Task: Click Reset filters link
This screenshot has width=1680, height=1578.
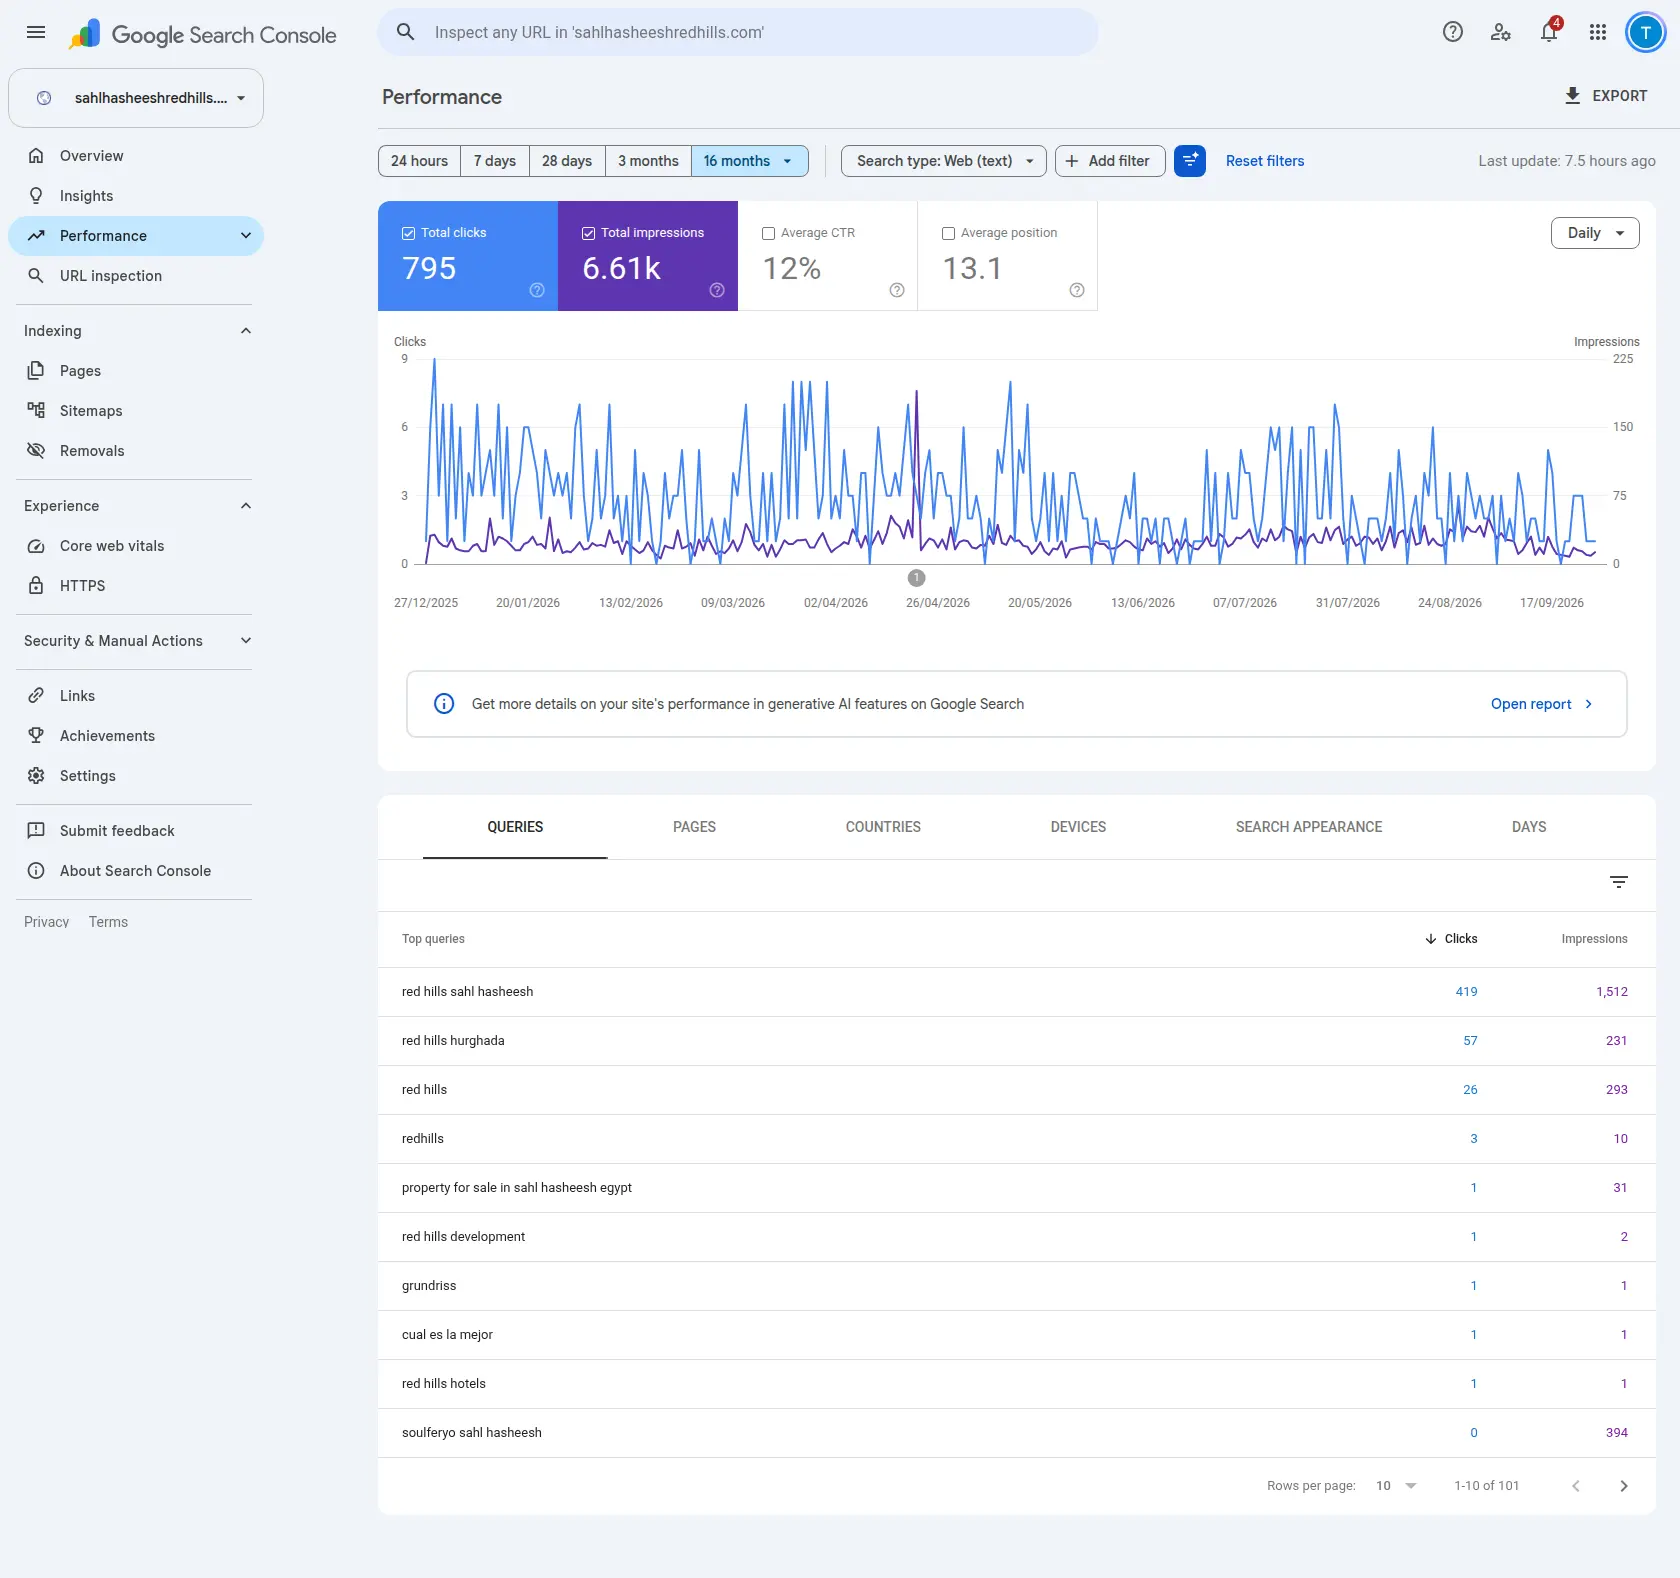Action: pos(1265,161)
